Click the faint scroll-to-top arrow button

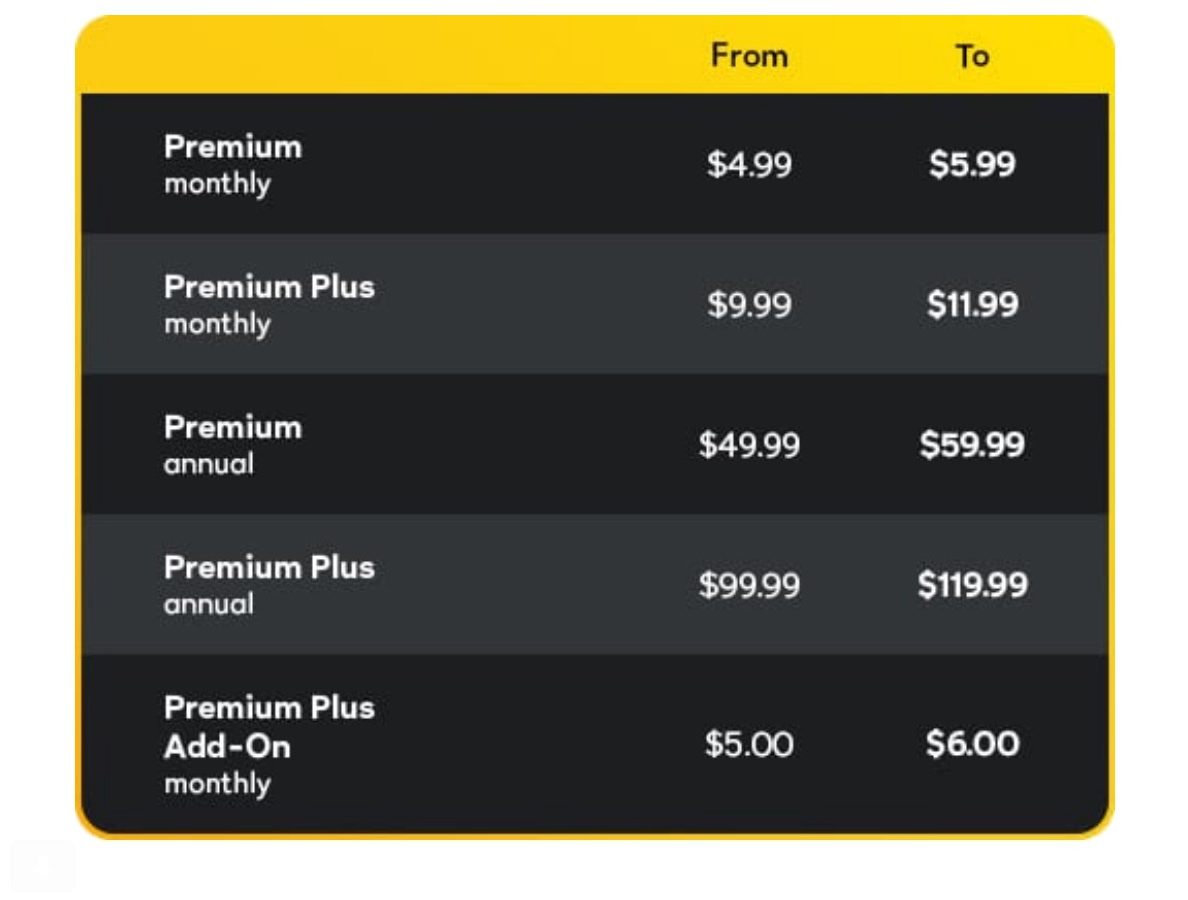click(42, 865)
